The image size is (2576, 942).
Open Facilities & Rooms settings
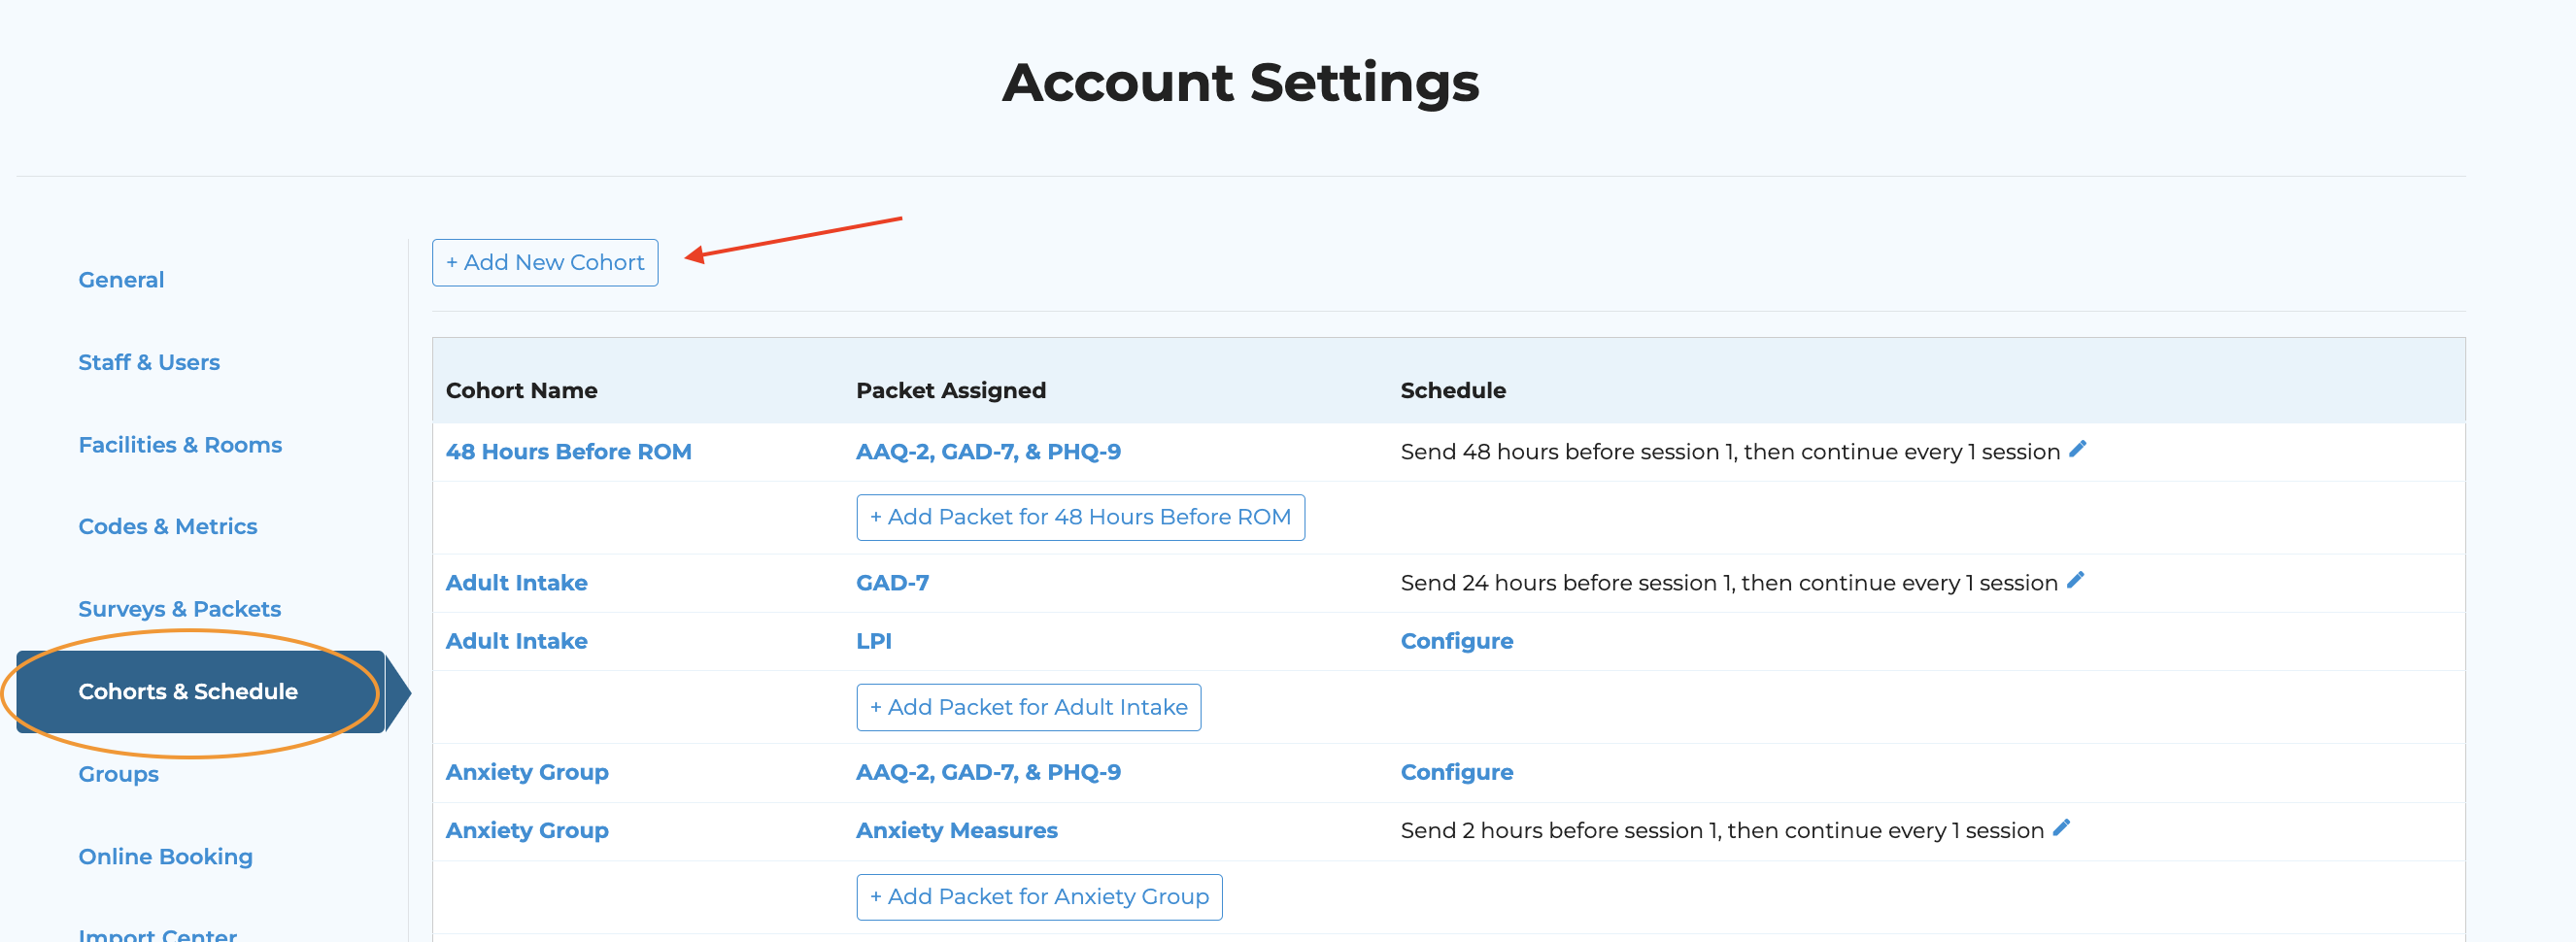tap(180, 445)
